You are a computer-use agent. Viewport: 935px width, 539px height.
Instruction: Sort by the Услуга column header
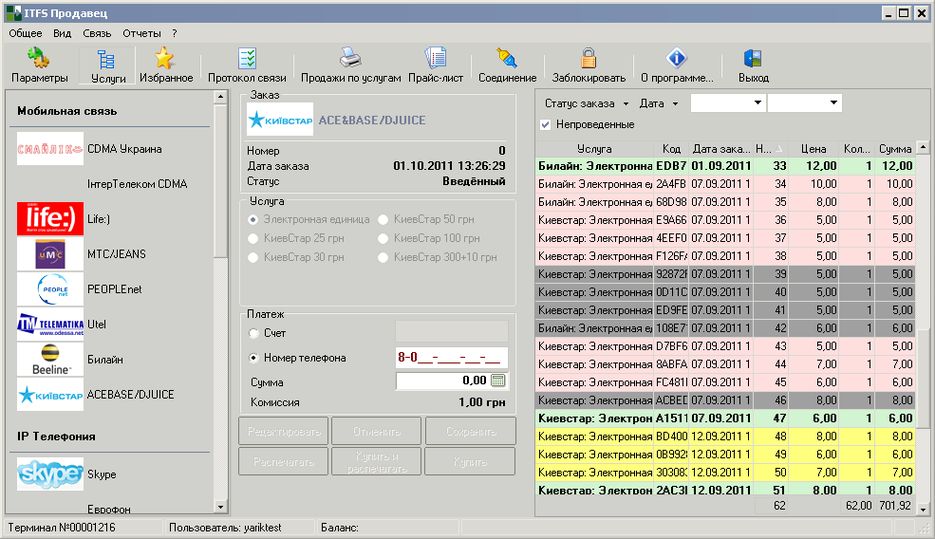[595, 148]
